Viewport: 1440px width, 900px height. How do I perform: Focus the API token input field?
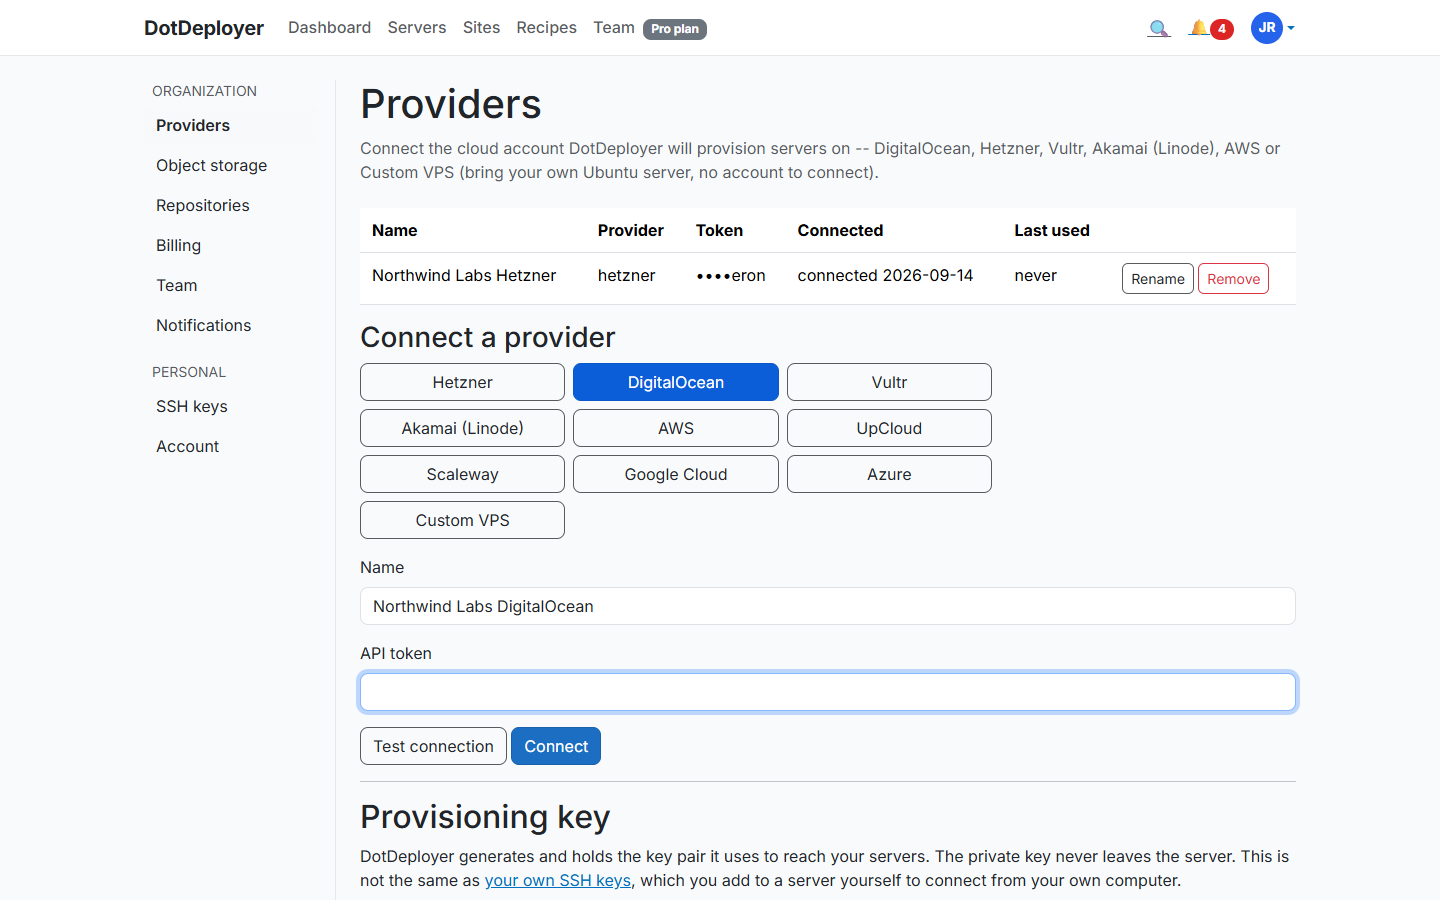point(828,692)
